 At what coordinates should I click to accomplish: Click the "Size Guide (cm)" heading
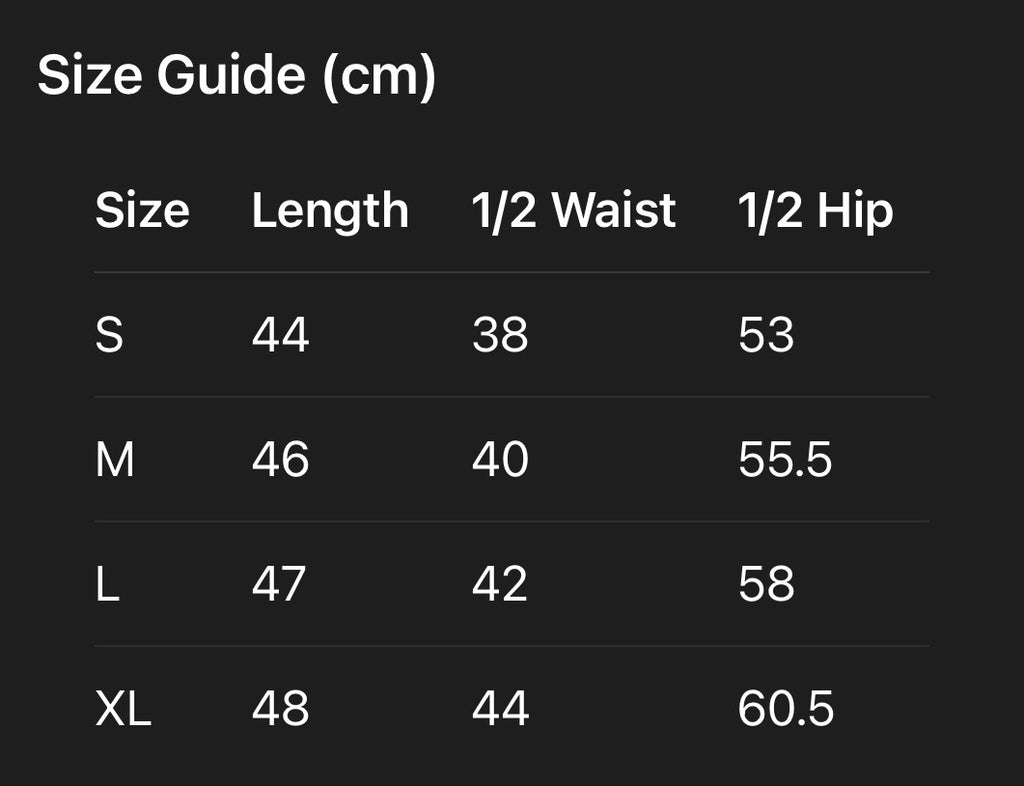[237, 77]
